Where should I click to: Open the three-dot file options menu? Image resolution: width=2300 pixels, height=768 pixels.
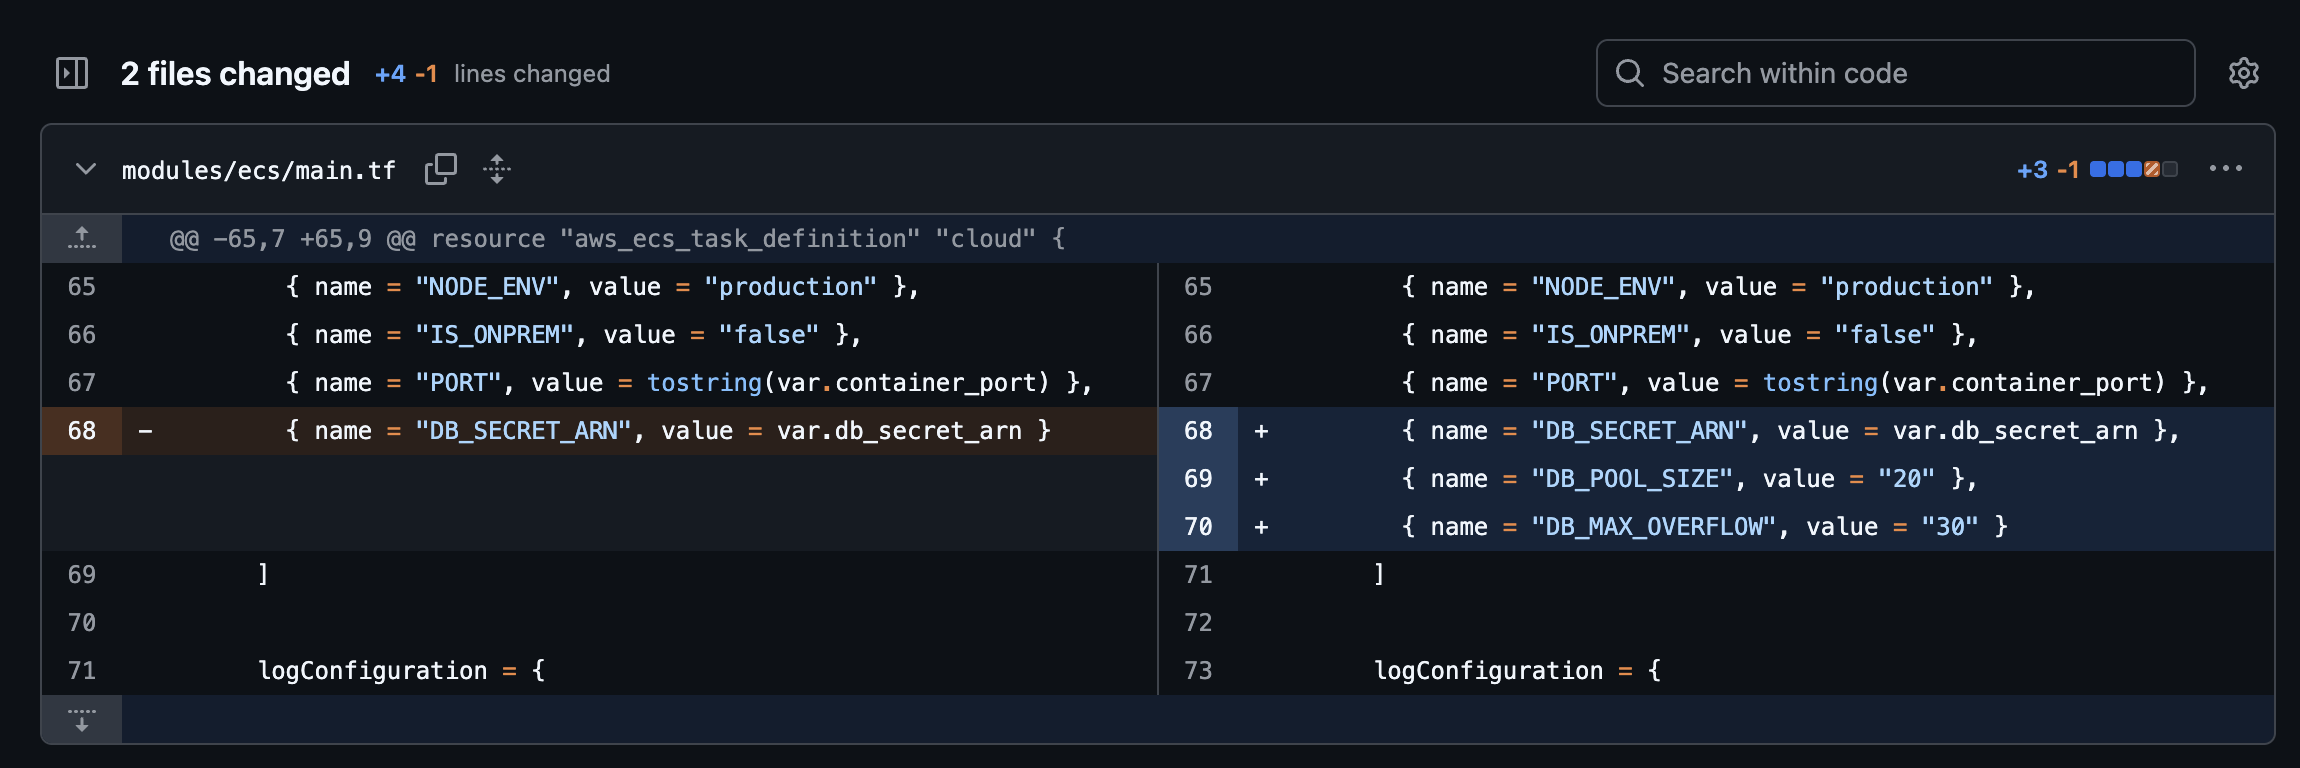[x=2225, y=169]
